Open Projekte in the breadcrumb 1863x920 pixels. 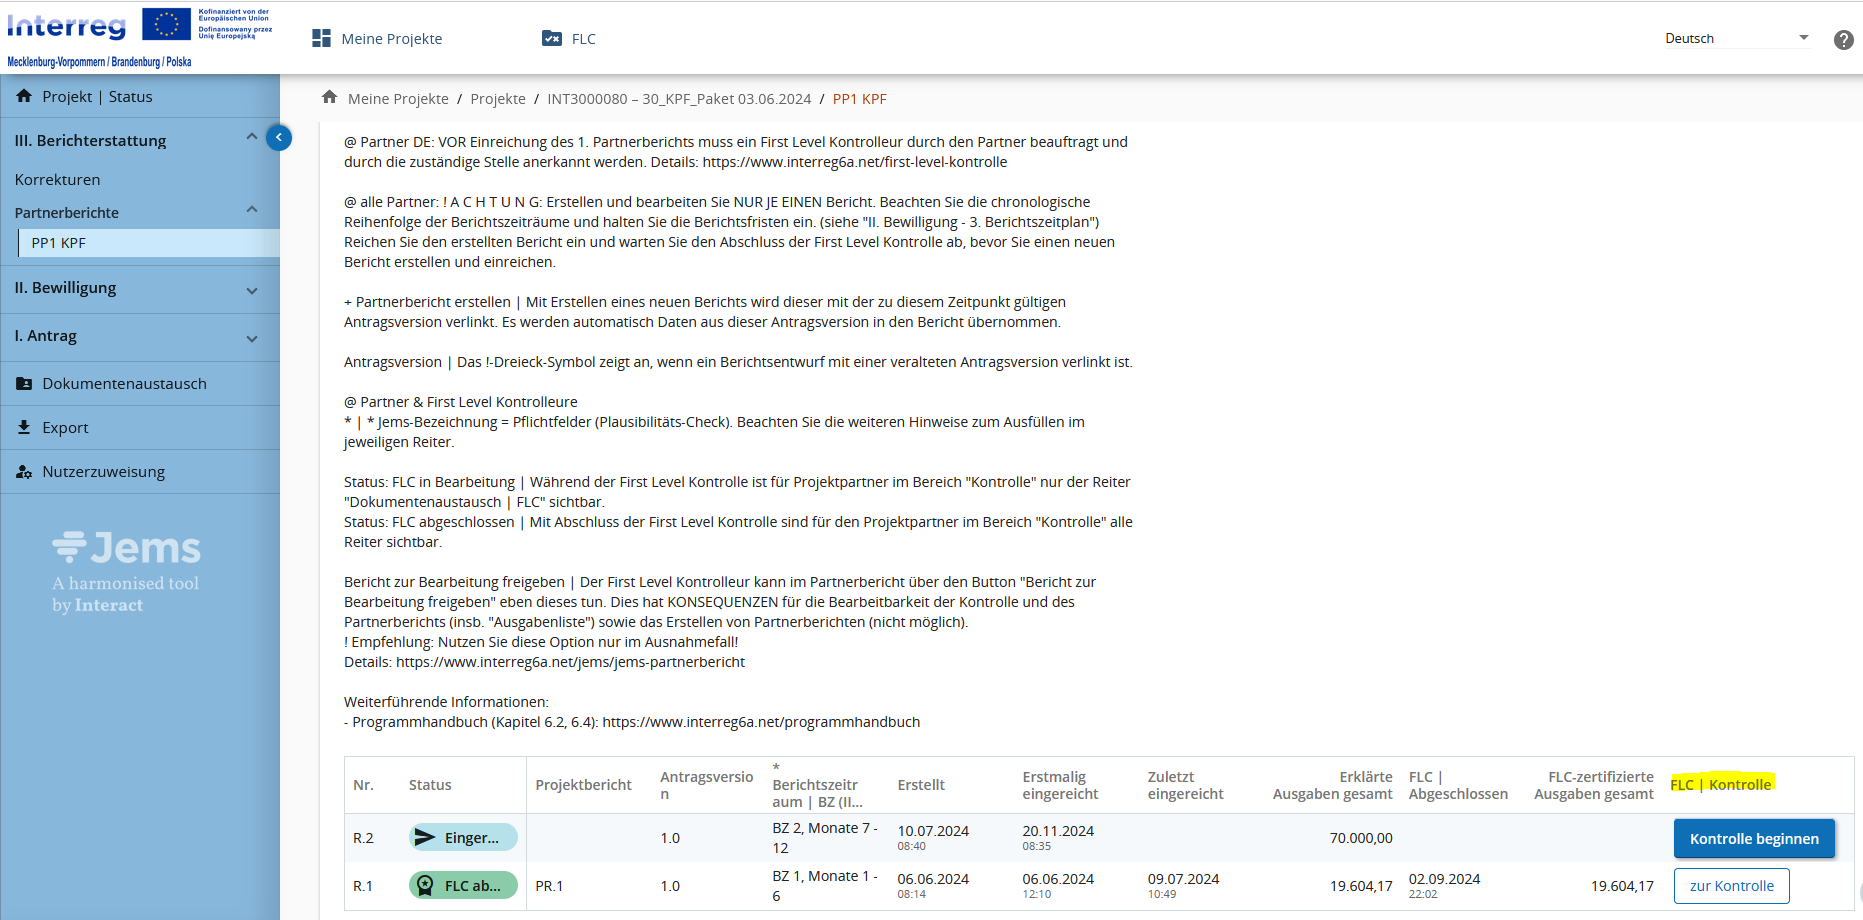498,99
